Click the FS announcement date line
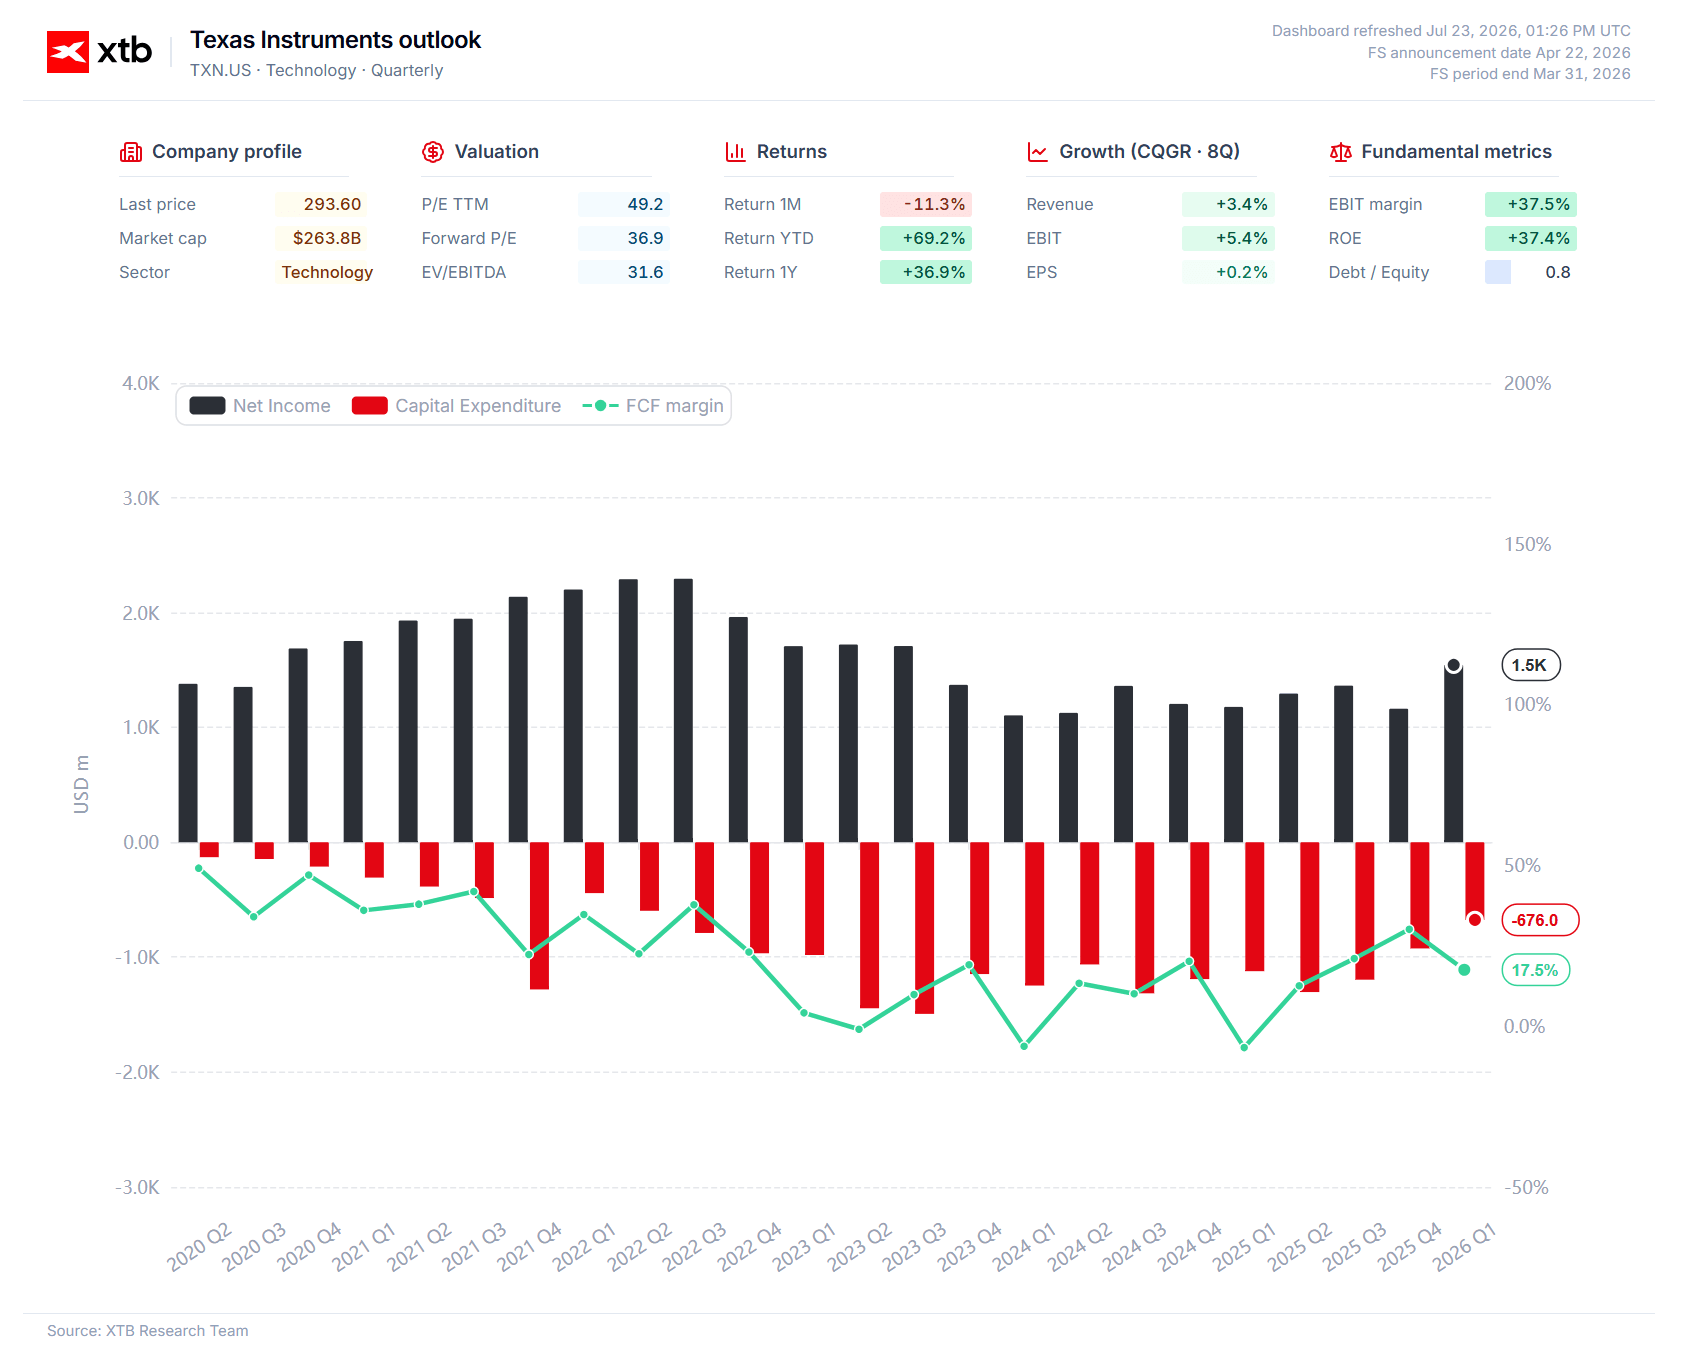Viewport: 1688px width, 1354px height. click(x=1499, y=53)
